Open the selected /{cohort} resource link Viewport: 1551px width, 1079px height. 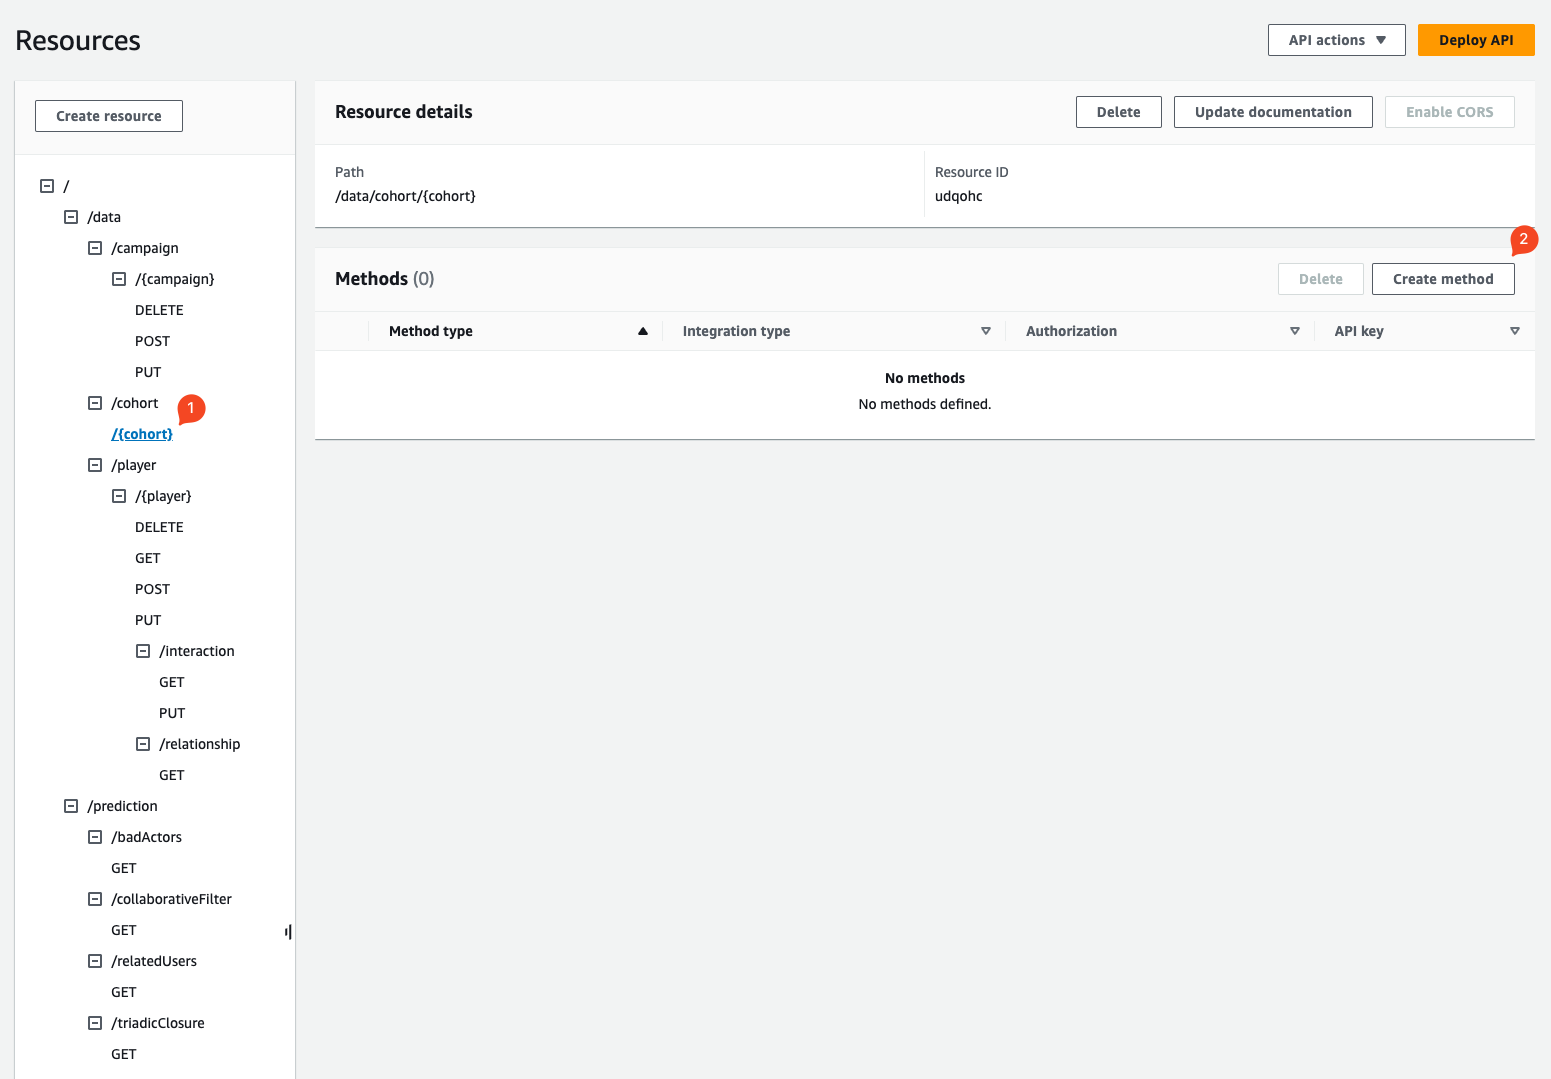click(x=142, y=434)
